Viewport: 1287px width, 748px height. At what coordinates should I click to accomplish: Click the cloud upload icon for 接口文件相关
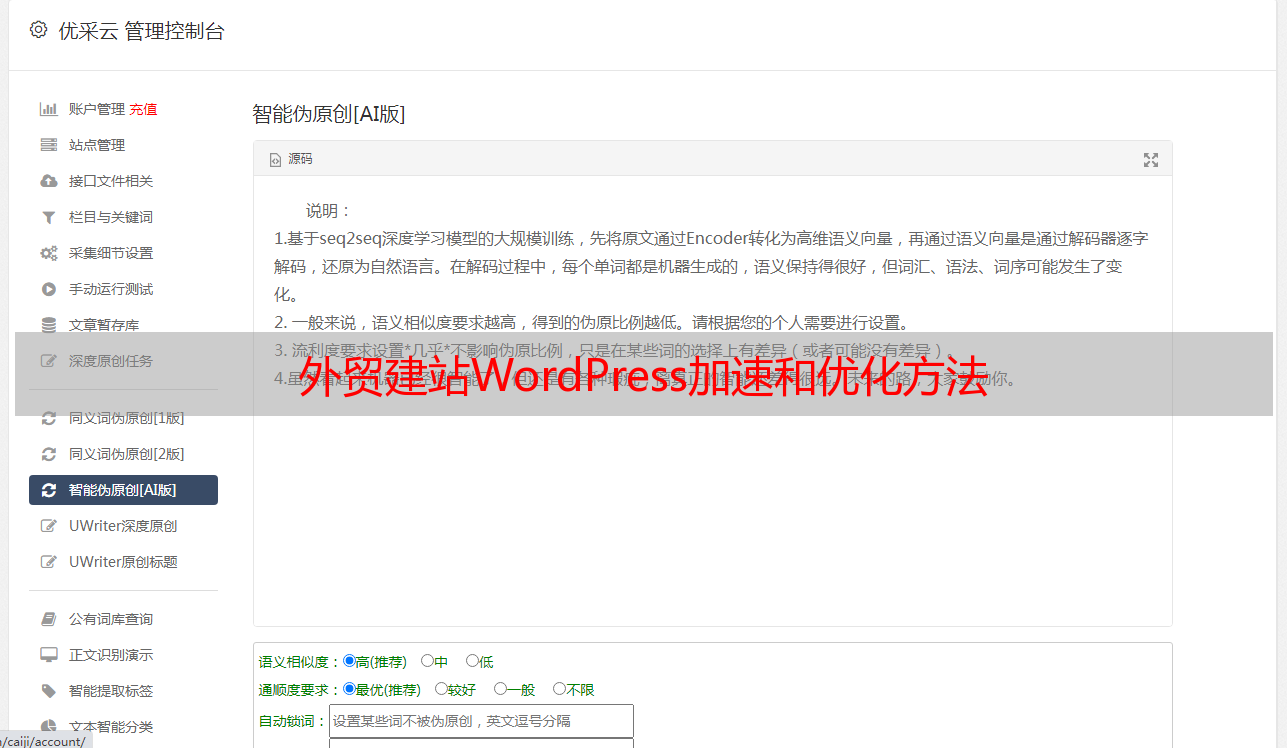(48, 181)
